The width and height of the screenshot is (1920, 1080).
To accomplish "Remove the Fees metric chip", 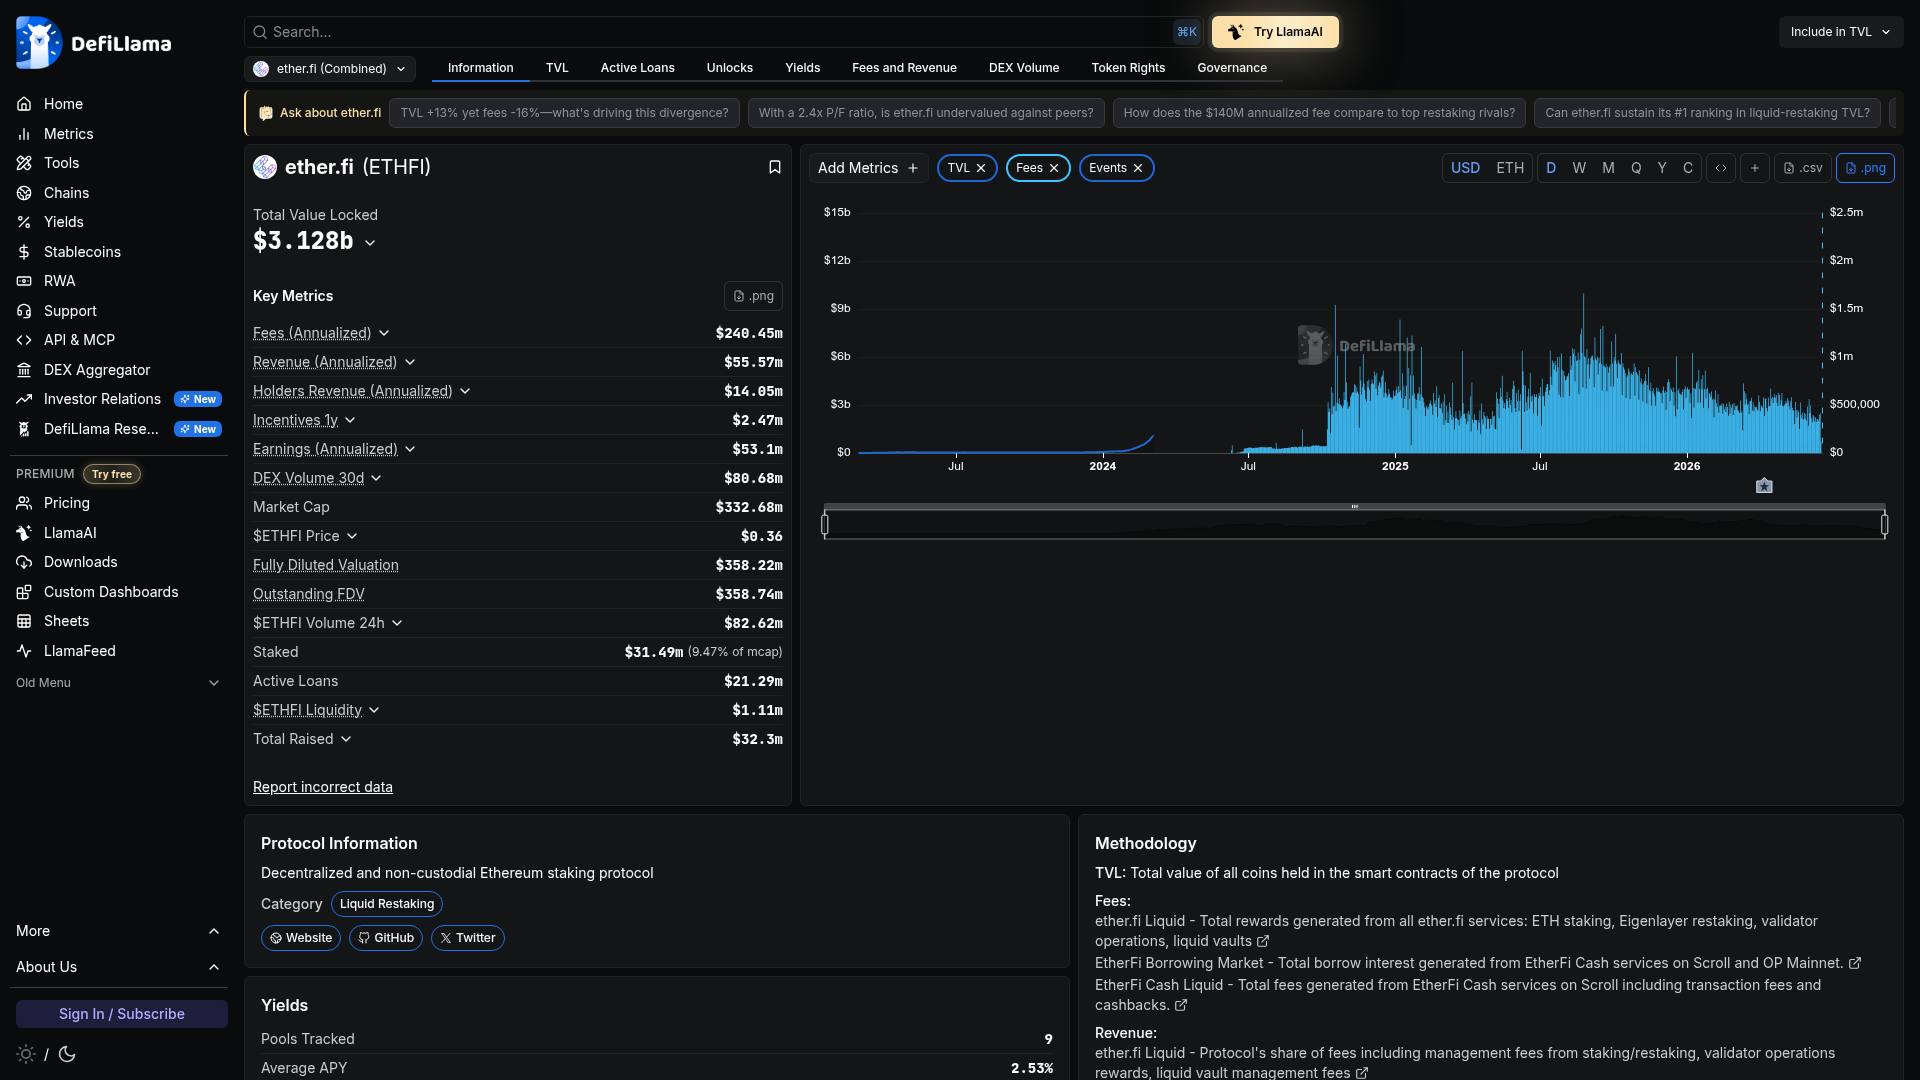I will (1053, 168).
